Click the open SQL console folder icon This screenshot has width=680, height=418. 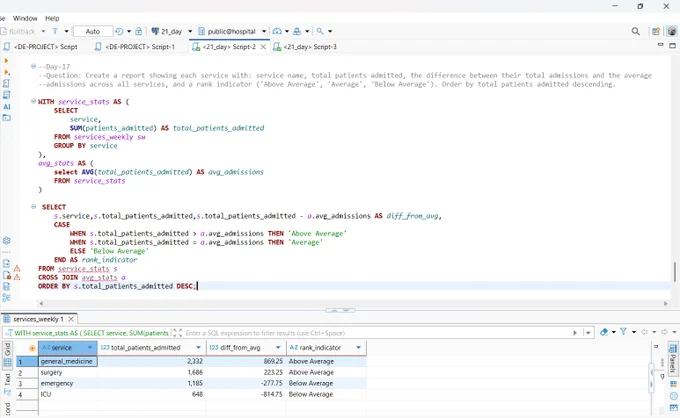pyautogui.click(x=7, y=118)
